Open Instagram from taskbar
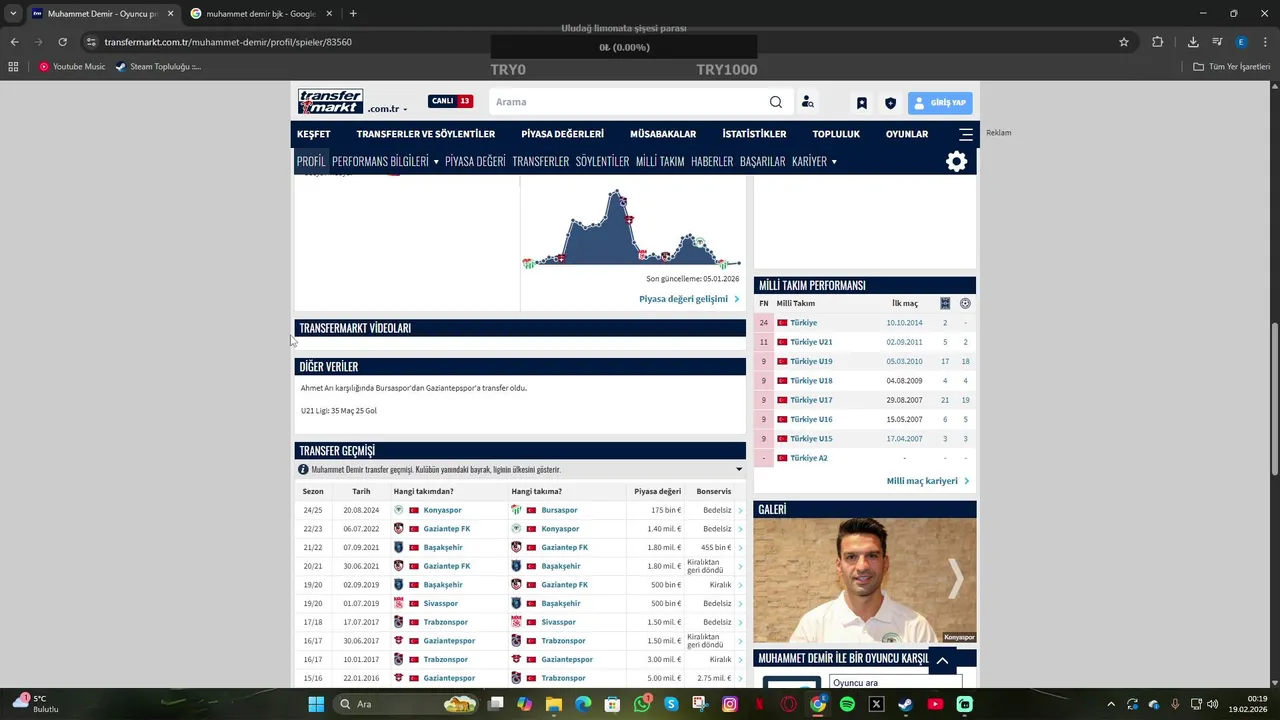The width and height of the screenshot is (1280, 720). (x=730, y=704)
